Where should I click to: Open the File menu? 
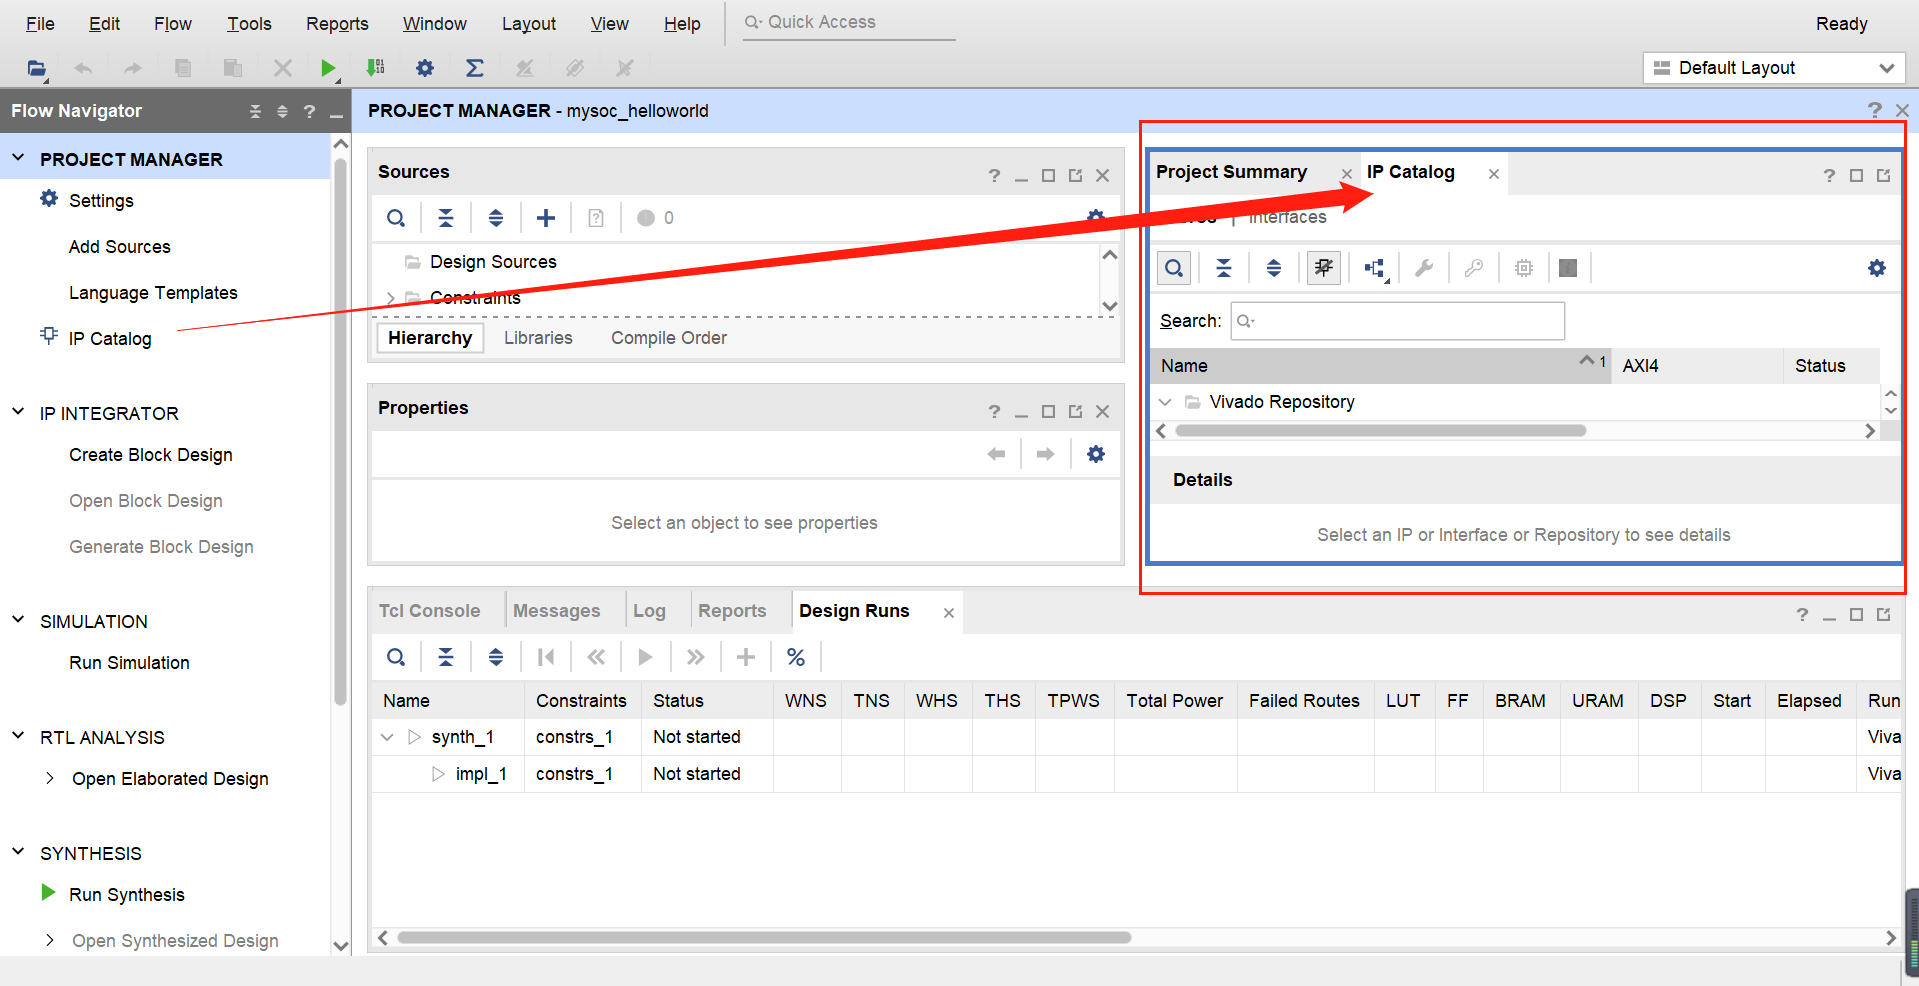click(40, 23)
